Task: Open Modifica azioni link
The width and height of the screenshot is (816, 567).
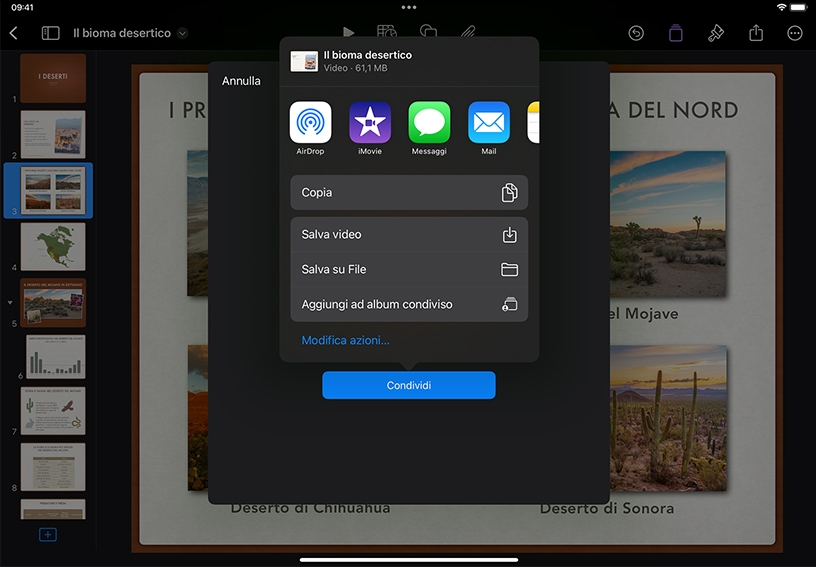Action: [x=345, y=340]
